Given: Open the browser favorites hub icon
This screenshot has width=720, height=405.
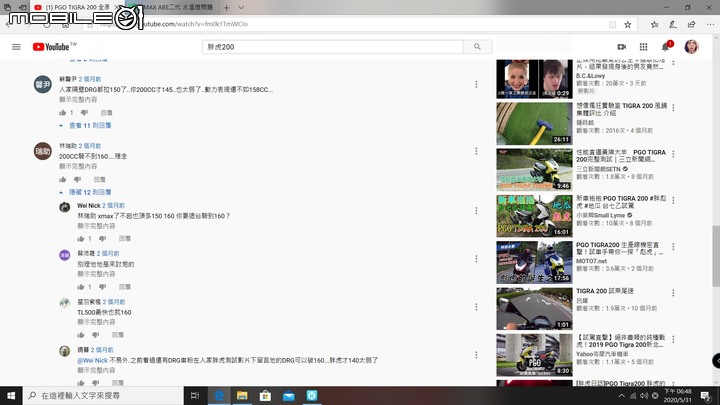Looking at the screenshot, I should [x=654, y=24].
